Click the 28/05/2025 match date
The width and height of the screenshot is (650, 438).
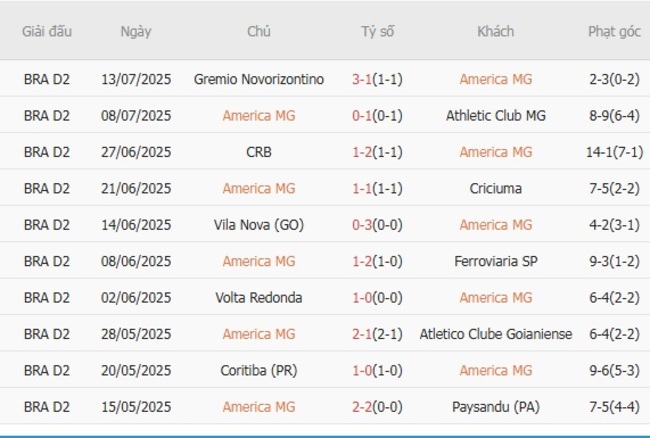[x=136, y=334]
